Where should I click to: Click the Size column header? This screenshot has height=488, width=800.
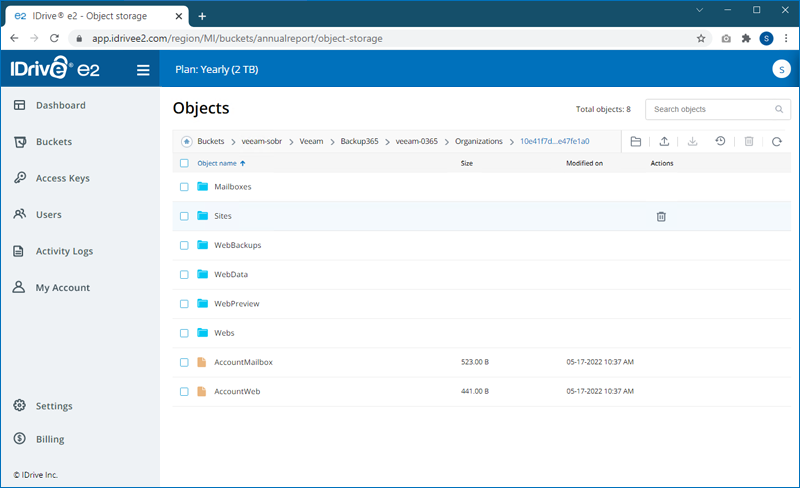pyautogui.click(x=467, y=163)
